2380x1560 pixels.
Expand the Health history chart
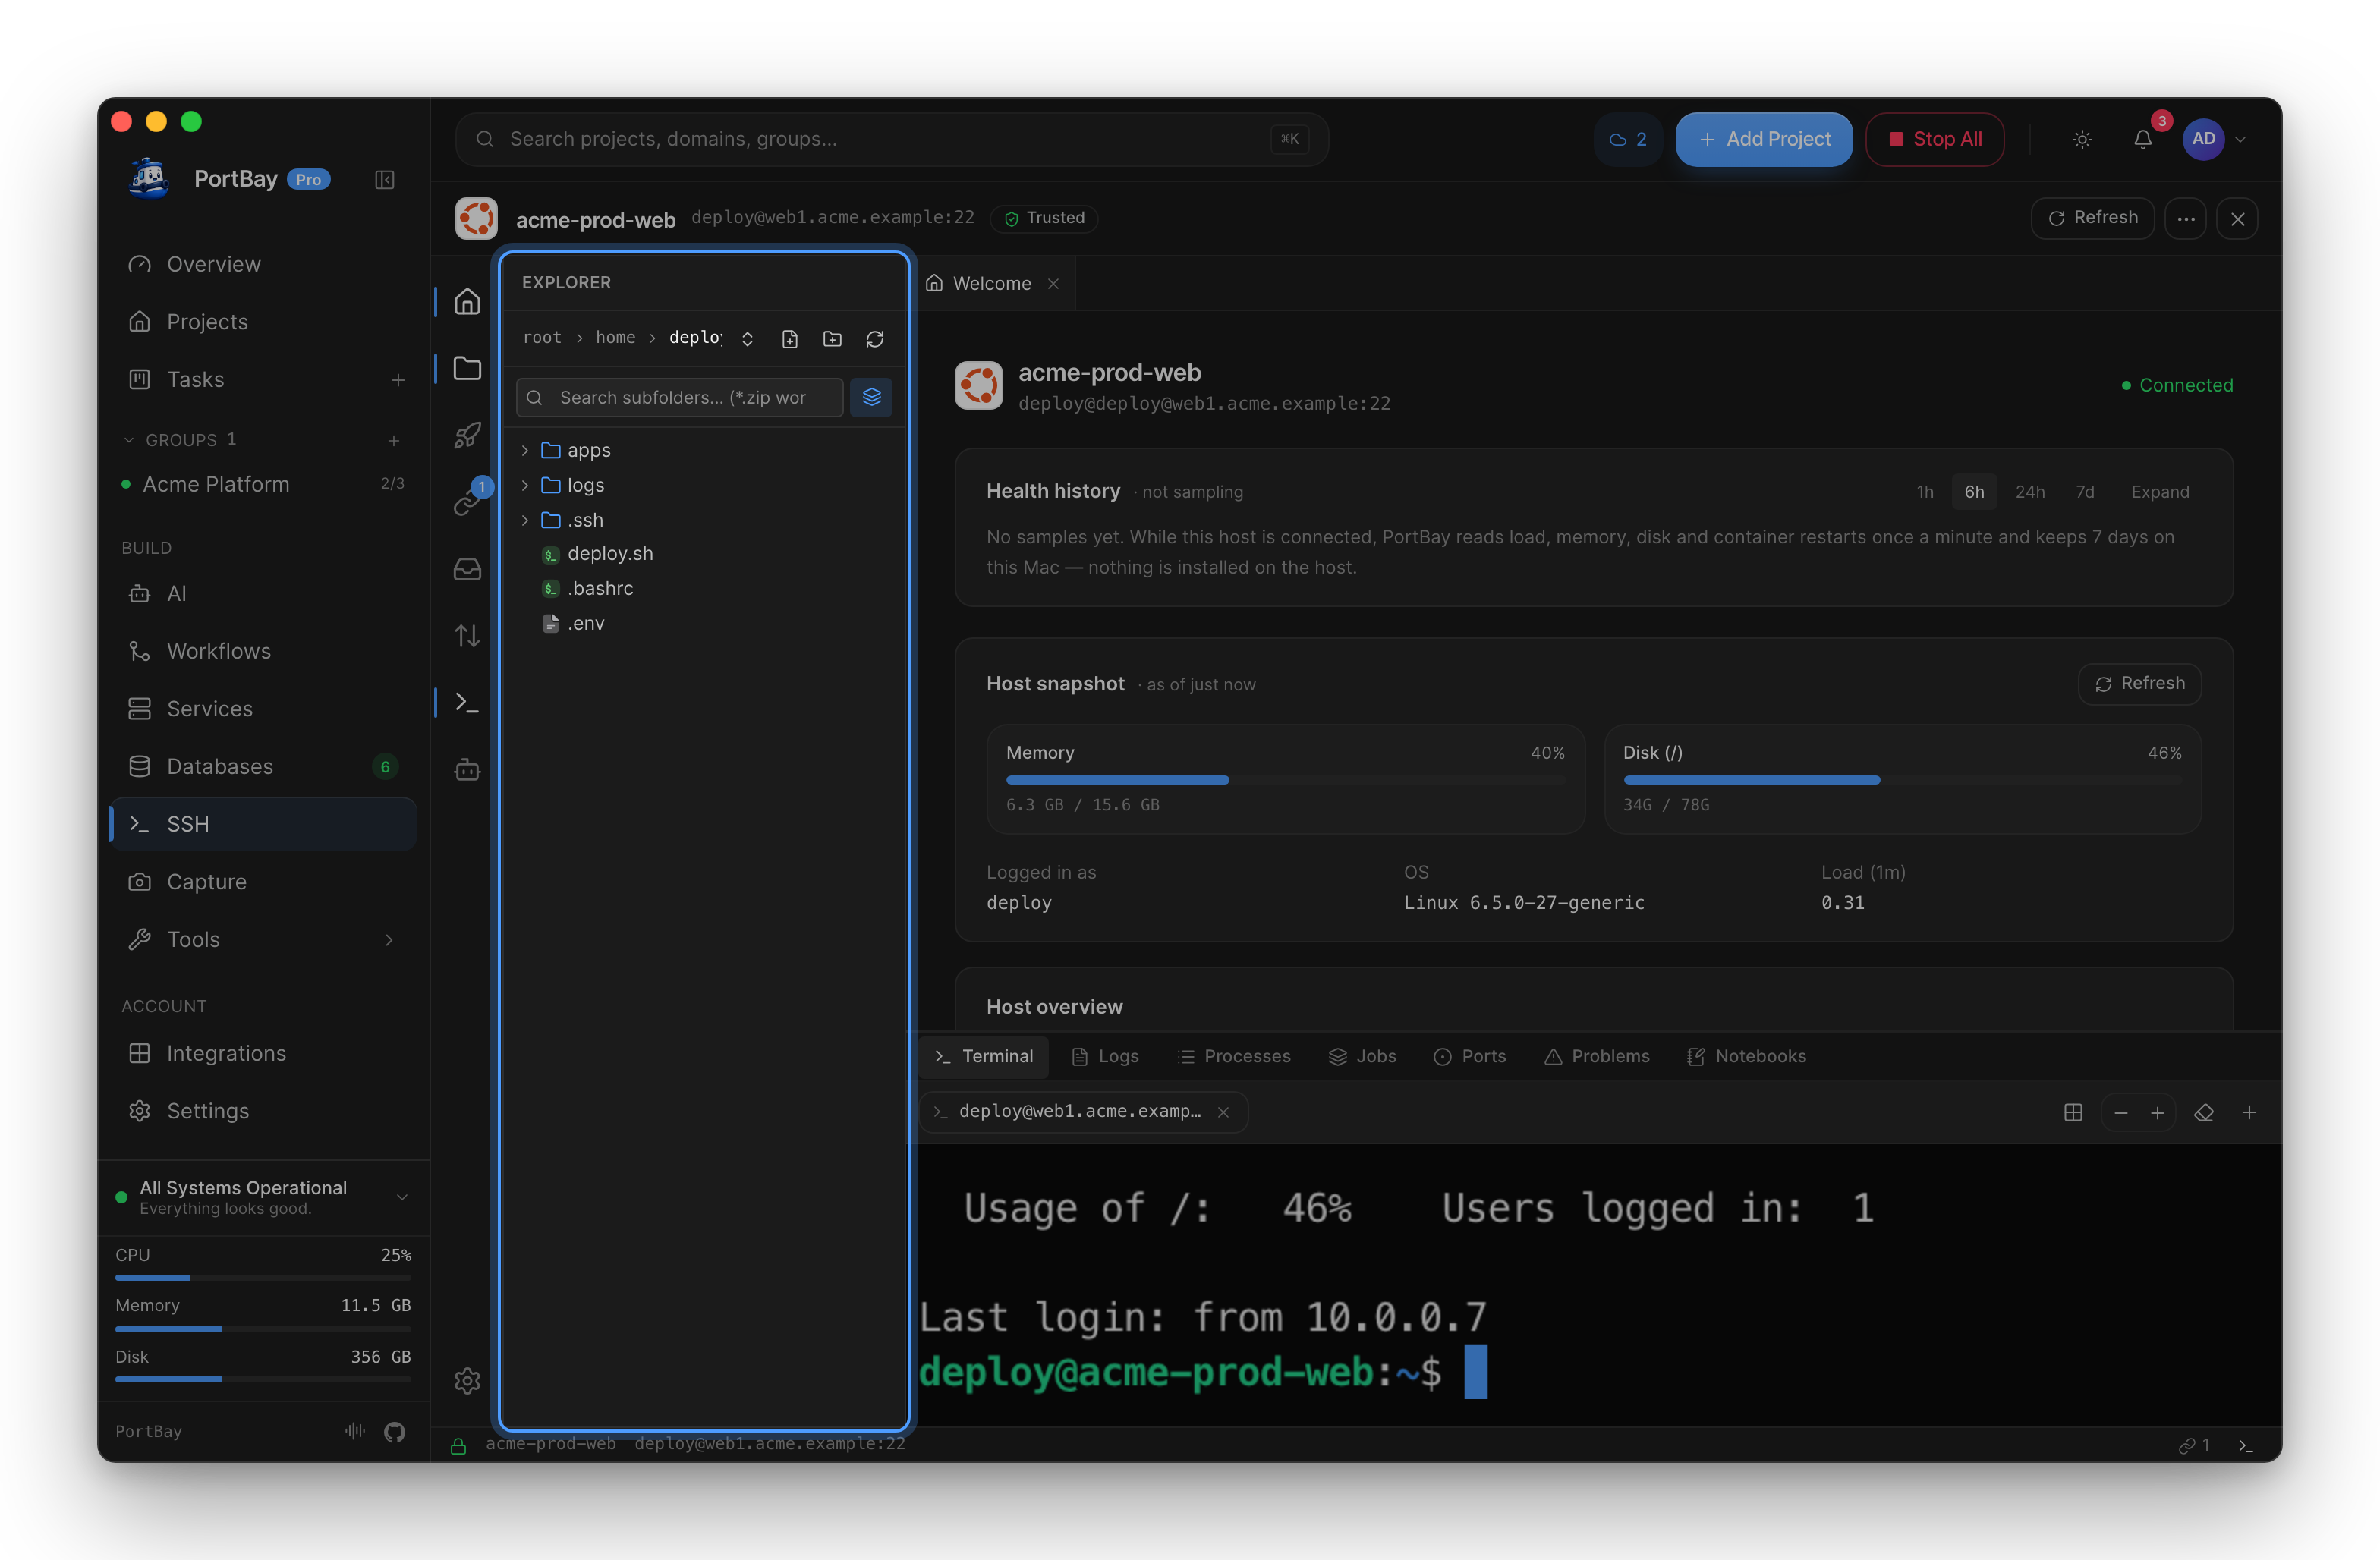pos(2160,492)
